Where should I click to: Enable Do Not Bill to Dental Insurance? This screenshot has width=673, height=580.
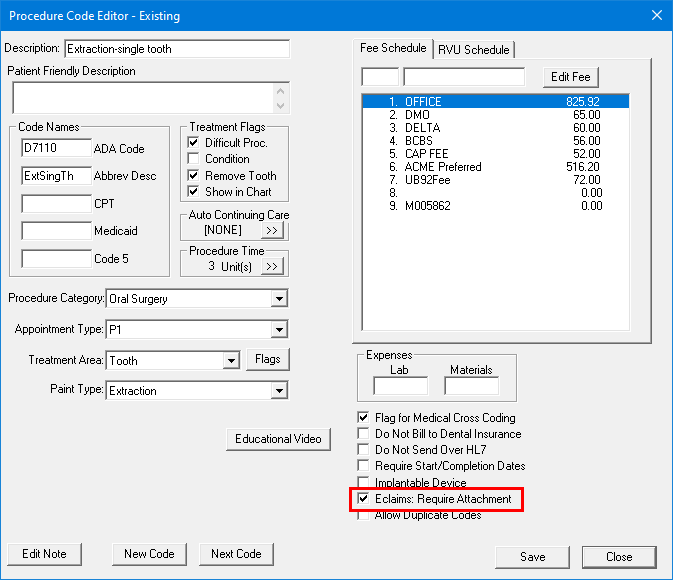coord(364,434)
